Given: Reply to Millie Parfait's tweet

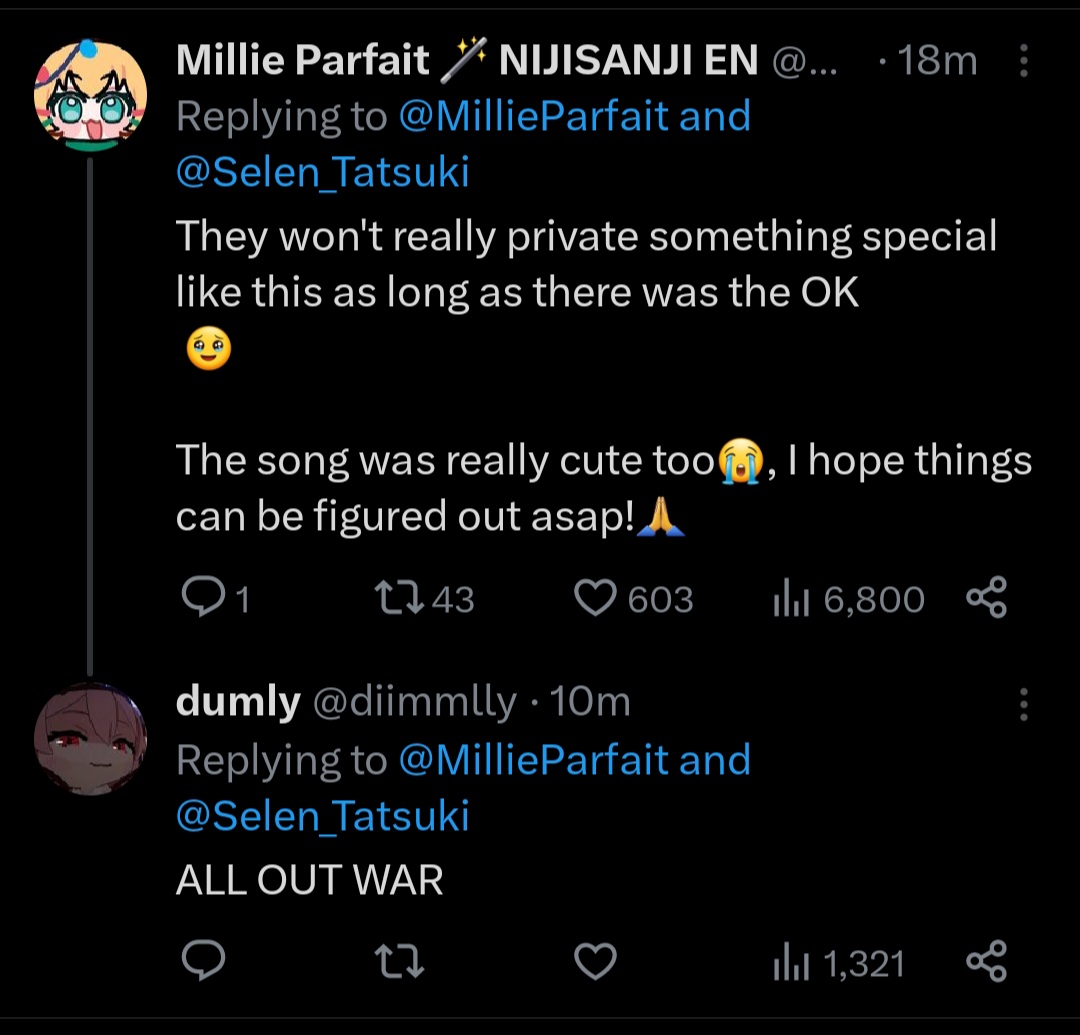Looking at the screenshot, I should (205, 599).
